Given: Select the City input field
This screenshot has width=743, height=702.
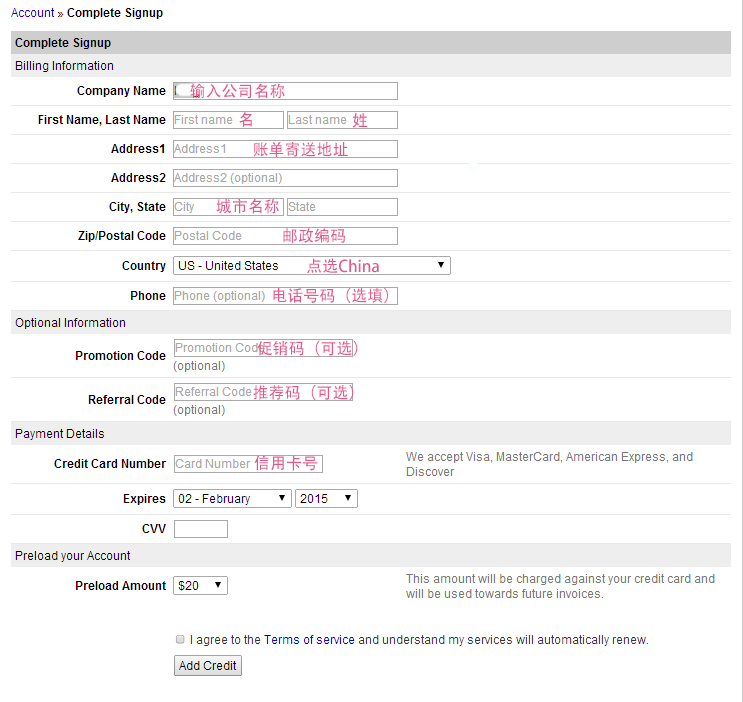Looking at the screenshot, I should [x=228, y=207].
